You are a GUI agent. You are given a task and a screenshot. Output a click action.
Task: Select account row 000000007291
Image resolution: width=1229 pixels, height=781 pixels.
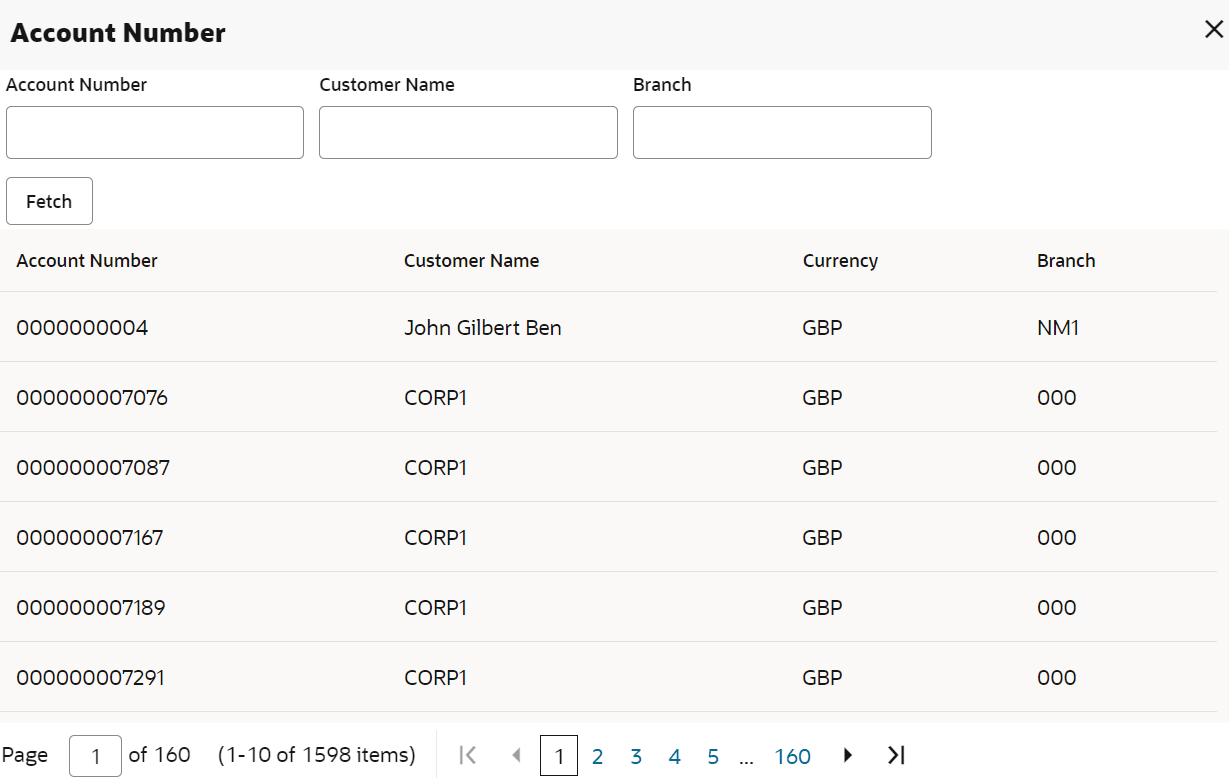coord(90,678)
